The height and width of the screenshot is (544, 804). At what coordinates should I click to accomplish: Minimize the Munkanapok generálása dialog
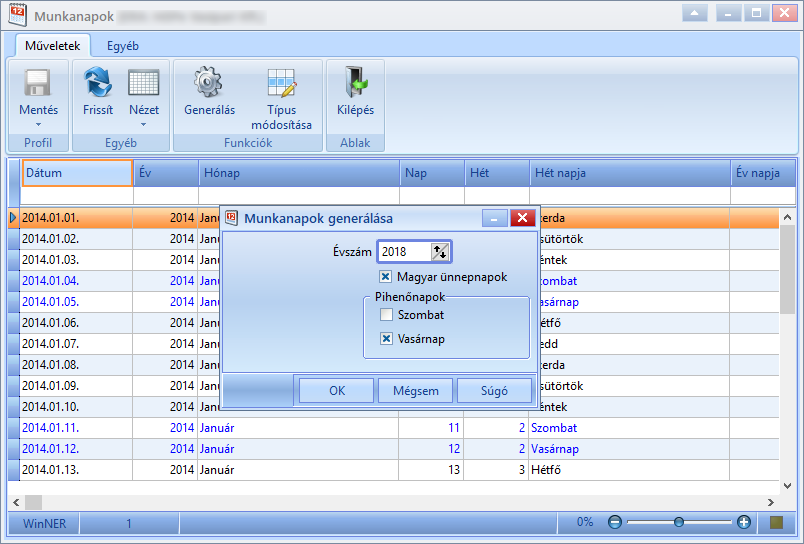tap(494, 218)
